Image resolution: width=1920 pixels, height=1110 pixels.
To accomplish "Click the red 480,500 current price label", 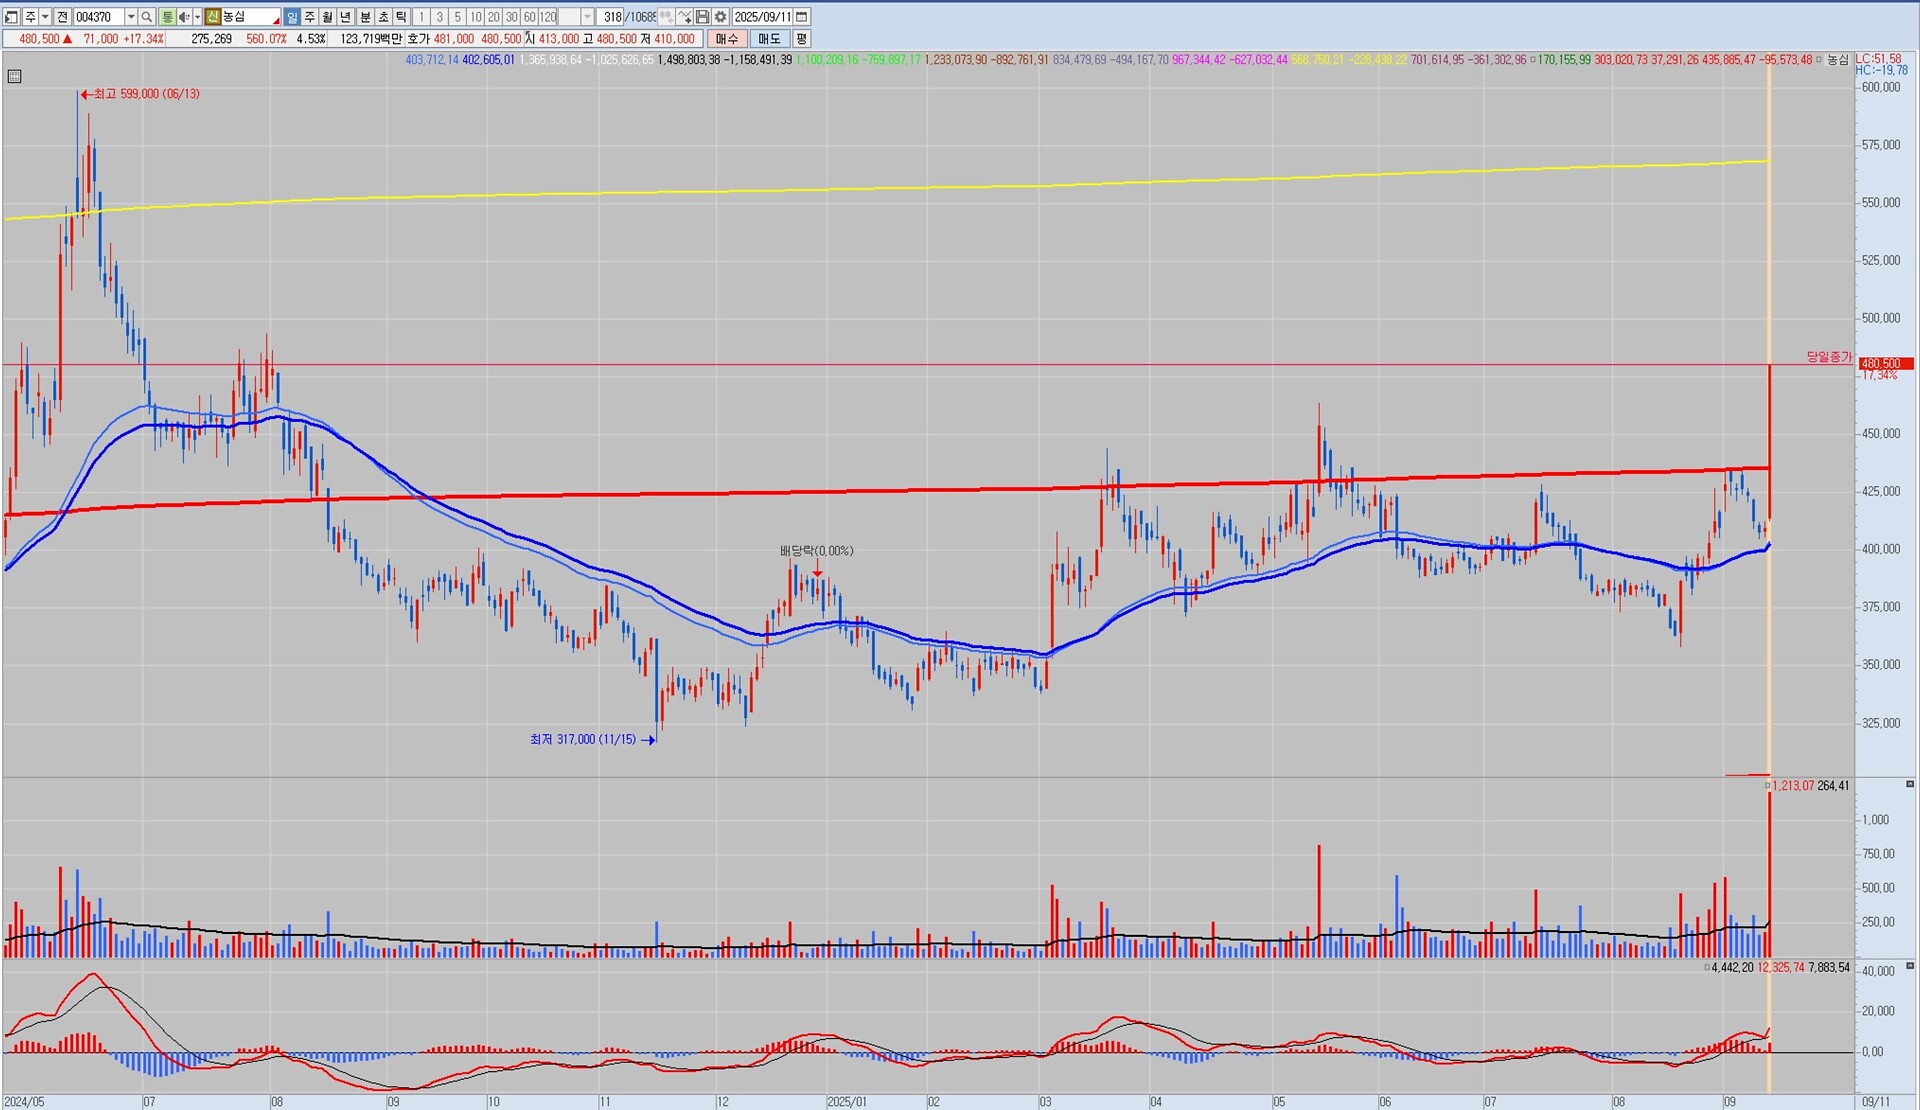I will click(x=1885, y=364).
